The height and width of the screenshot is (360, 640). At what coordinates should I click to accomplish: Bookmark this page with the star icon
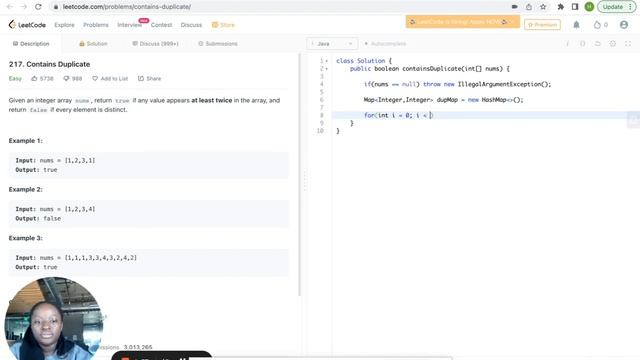pos(543,7)
